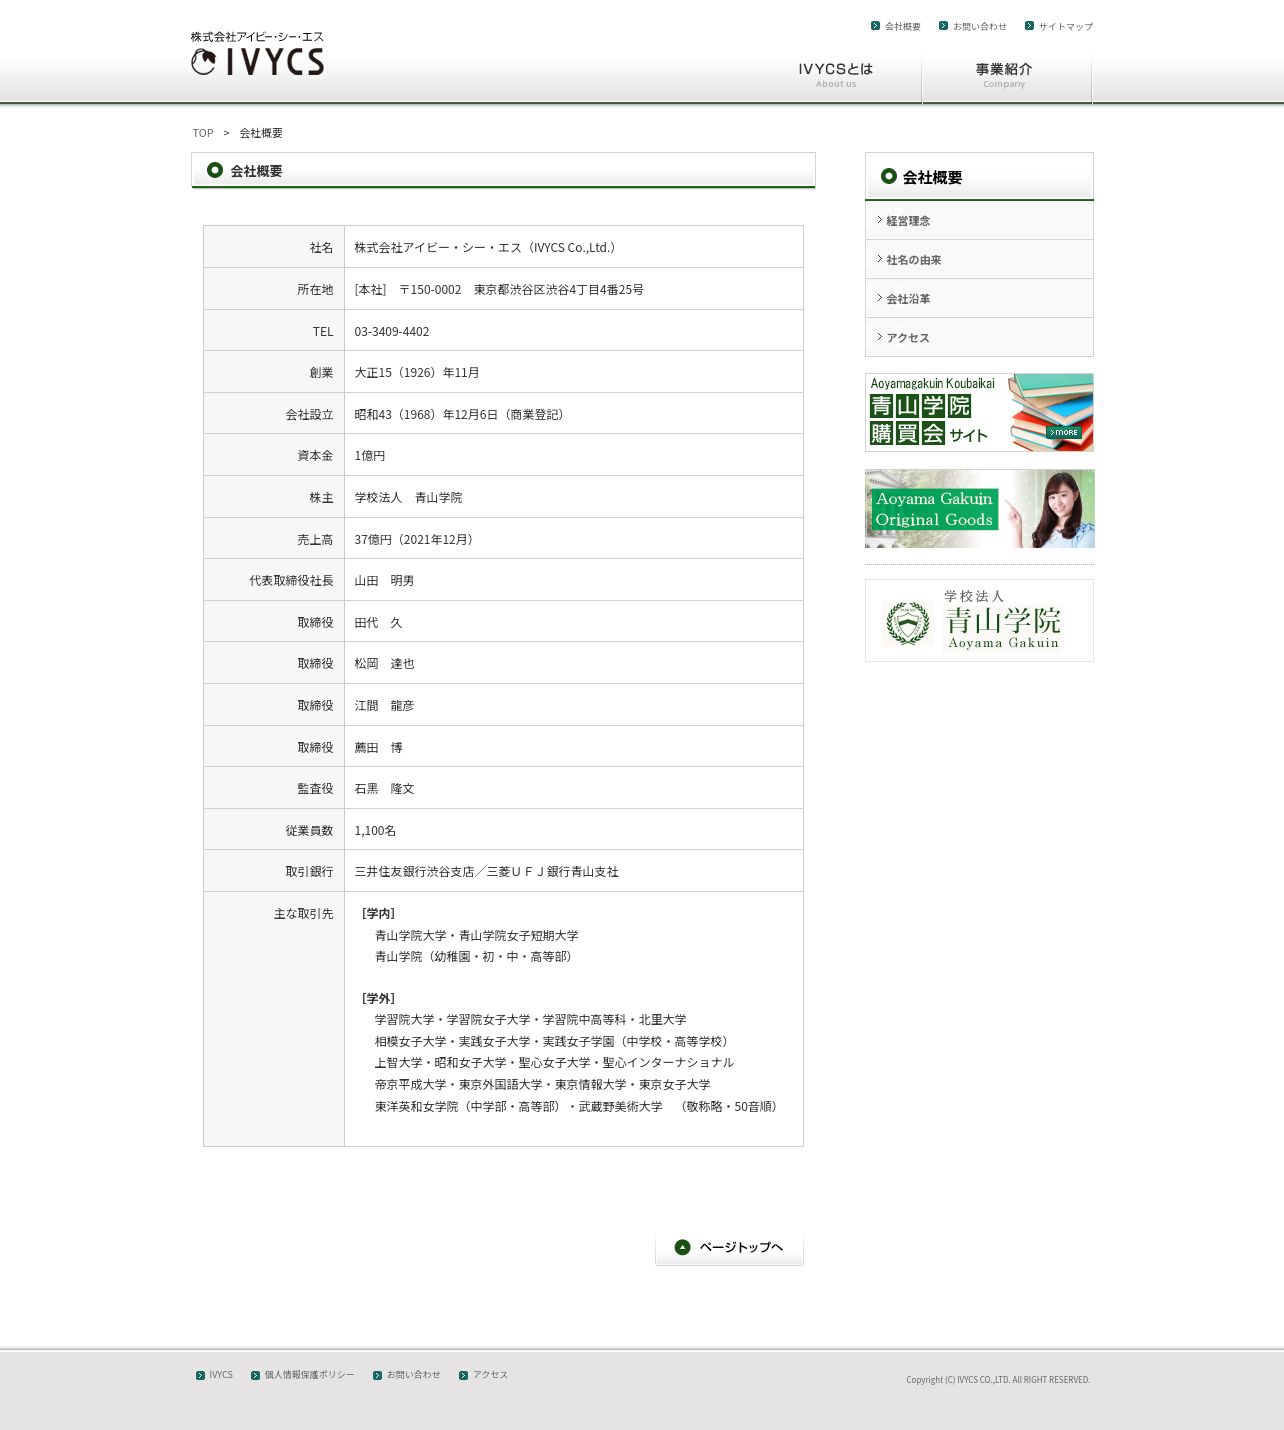Viewport: 1284px width, 1430px height.
Task: Open the Aoyama Gakuin Original Goods banner
Action: [x=979, y=509]
